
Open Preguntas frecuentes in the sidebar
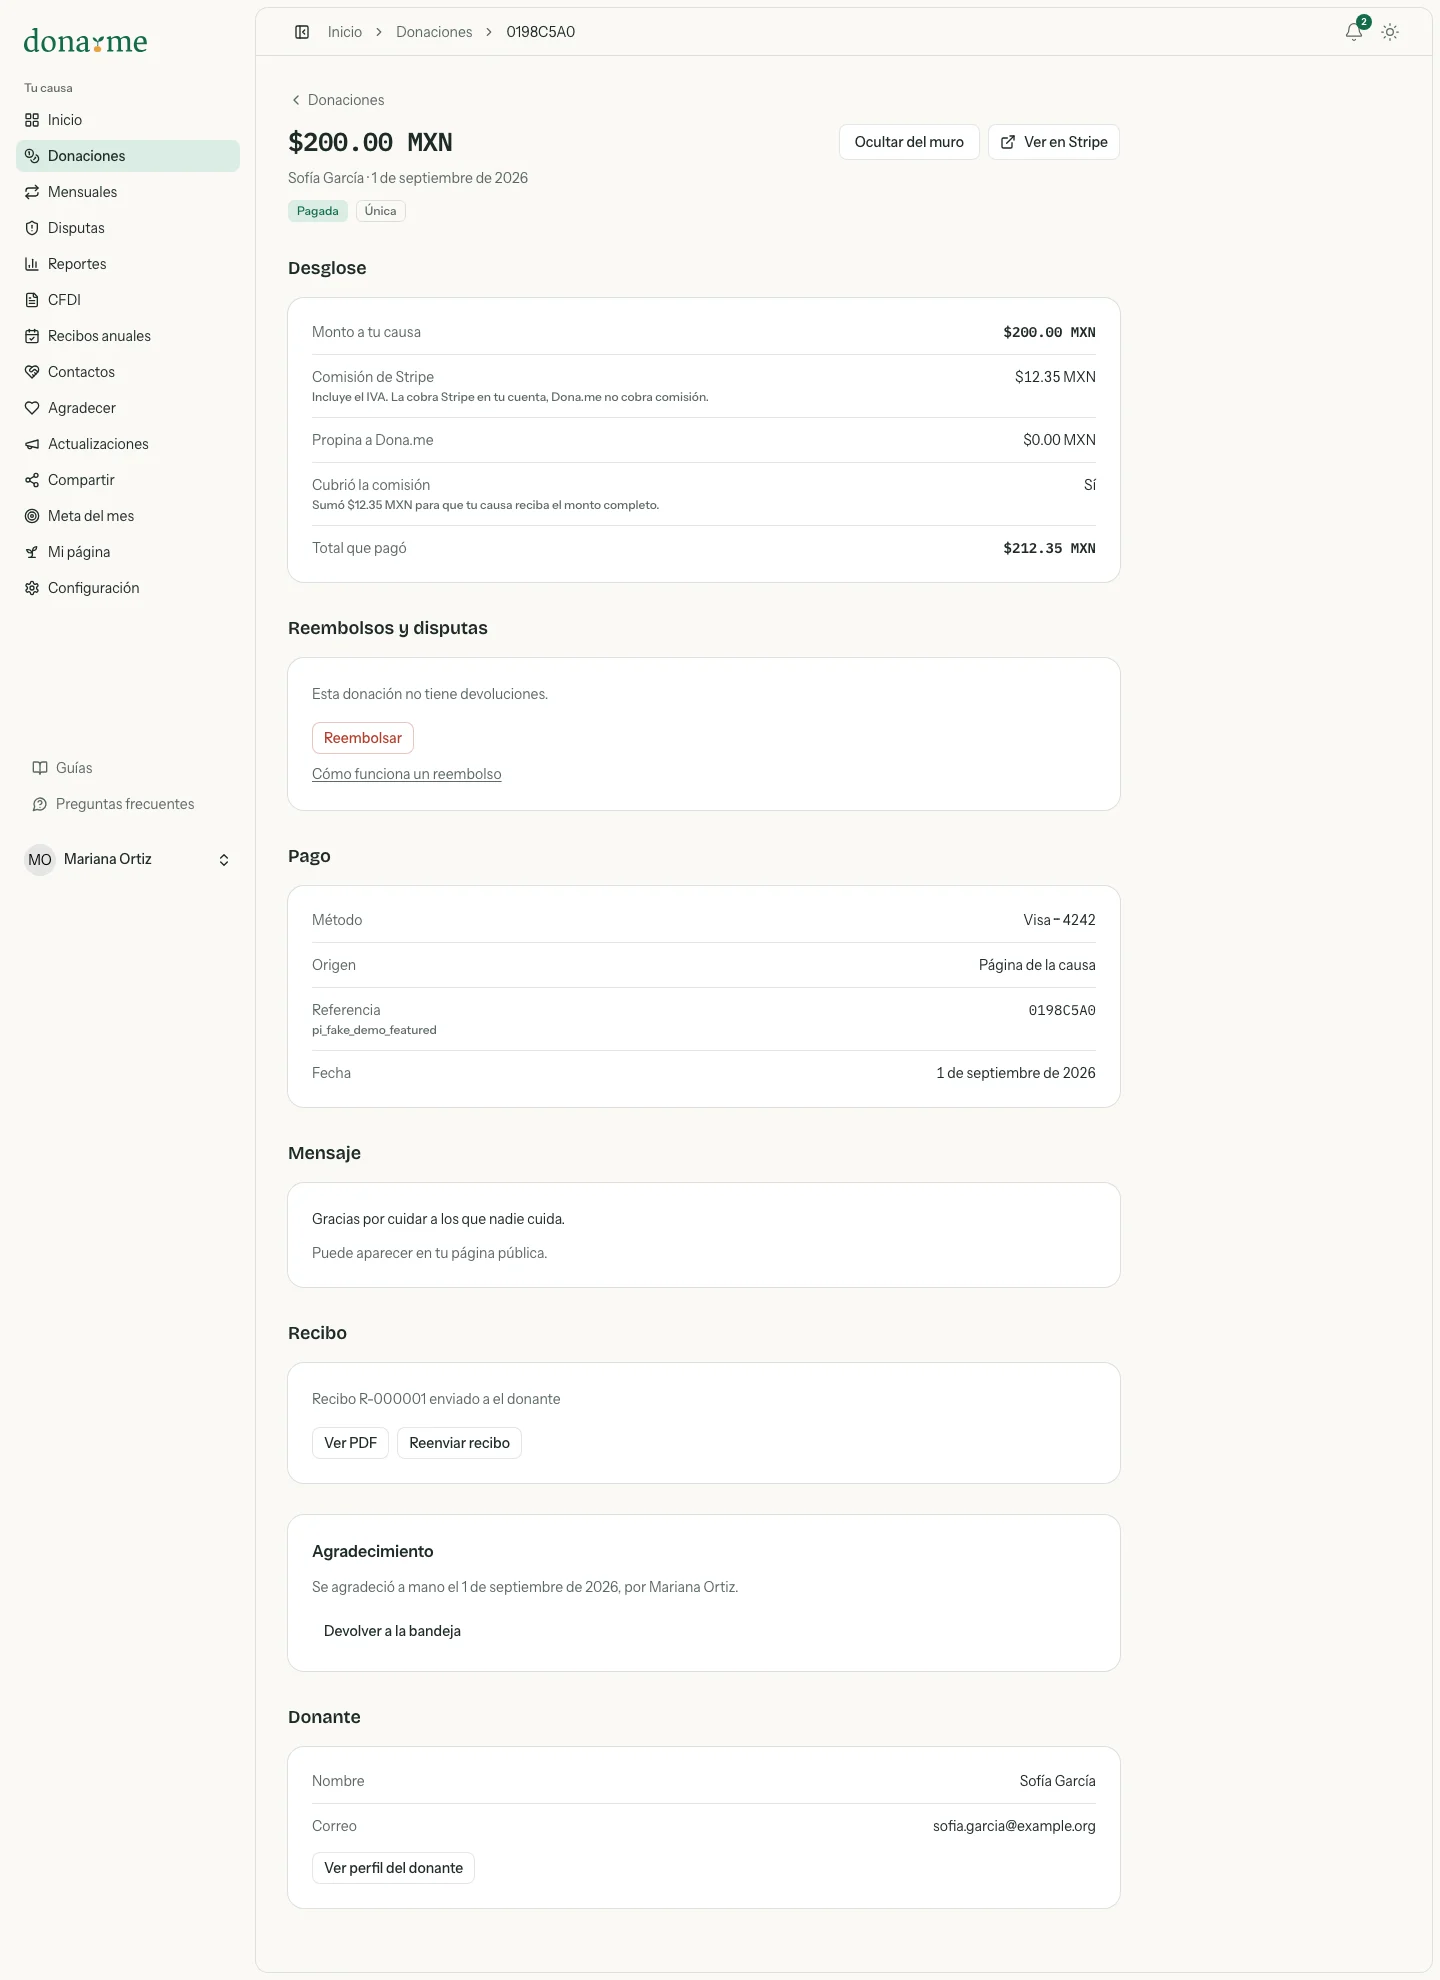click(x=128, y=804)
